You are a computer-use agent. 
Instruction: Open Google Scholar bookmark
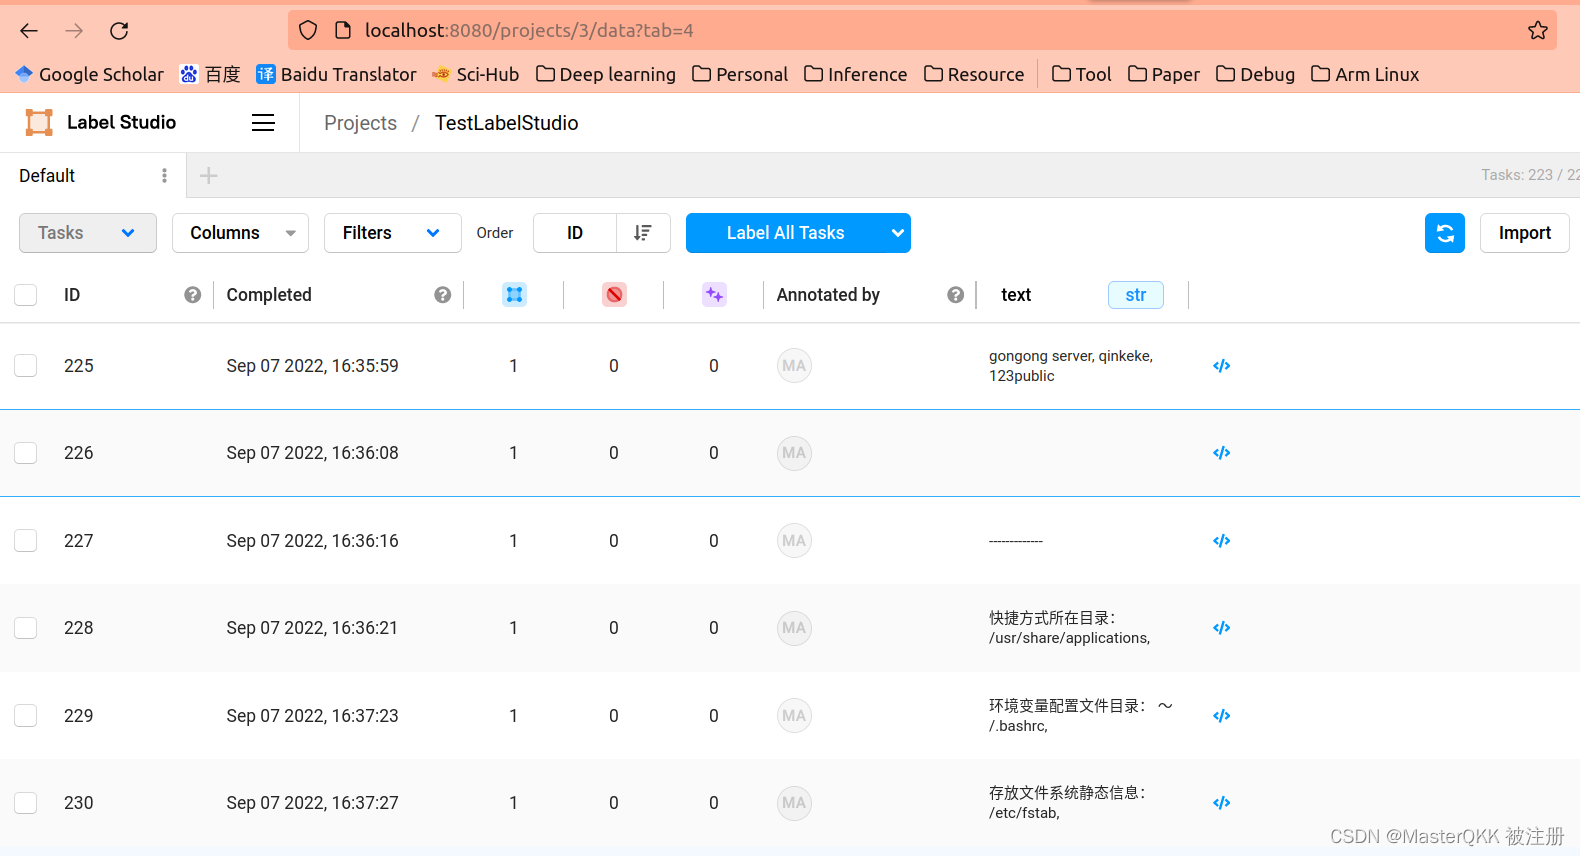point(90,74)
